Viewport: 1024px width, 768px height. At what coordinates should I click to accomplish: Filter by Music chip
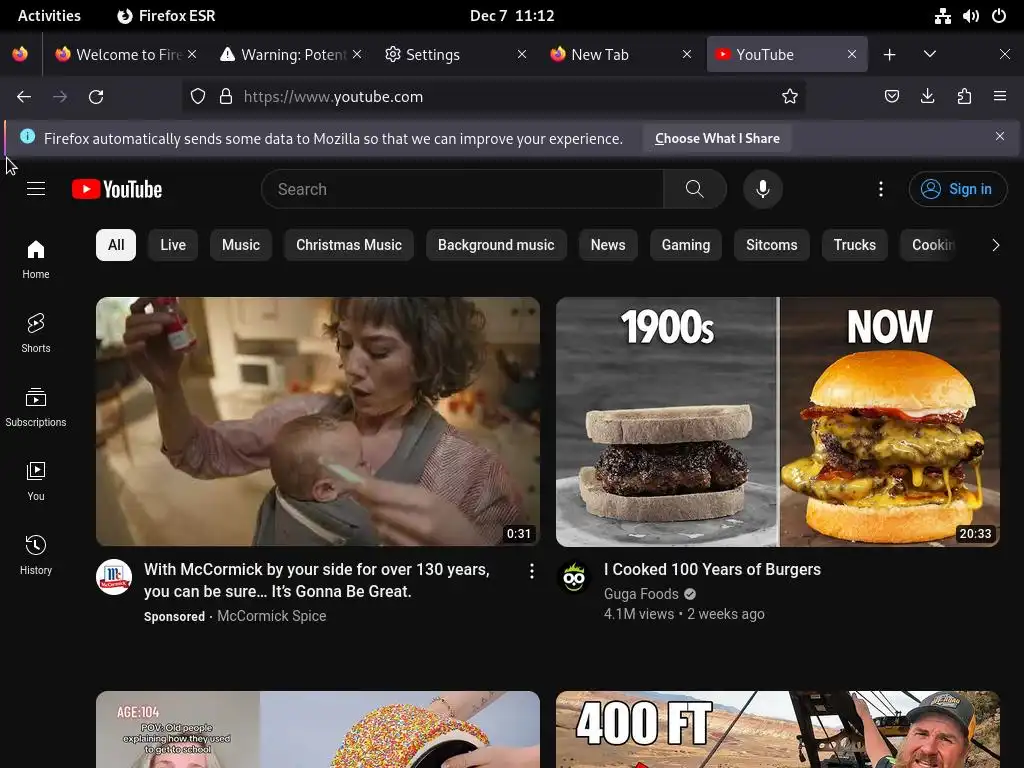(x=241, y=245)
